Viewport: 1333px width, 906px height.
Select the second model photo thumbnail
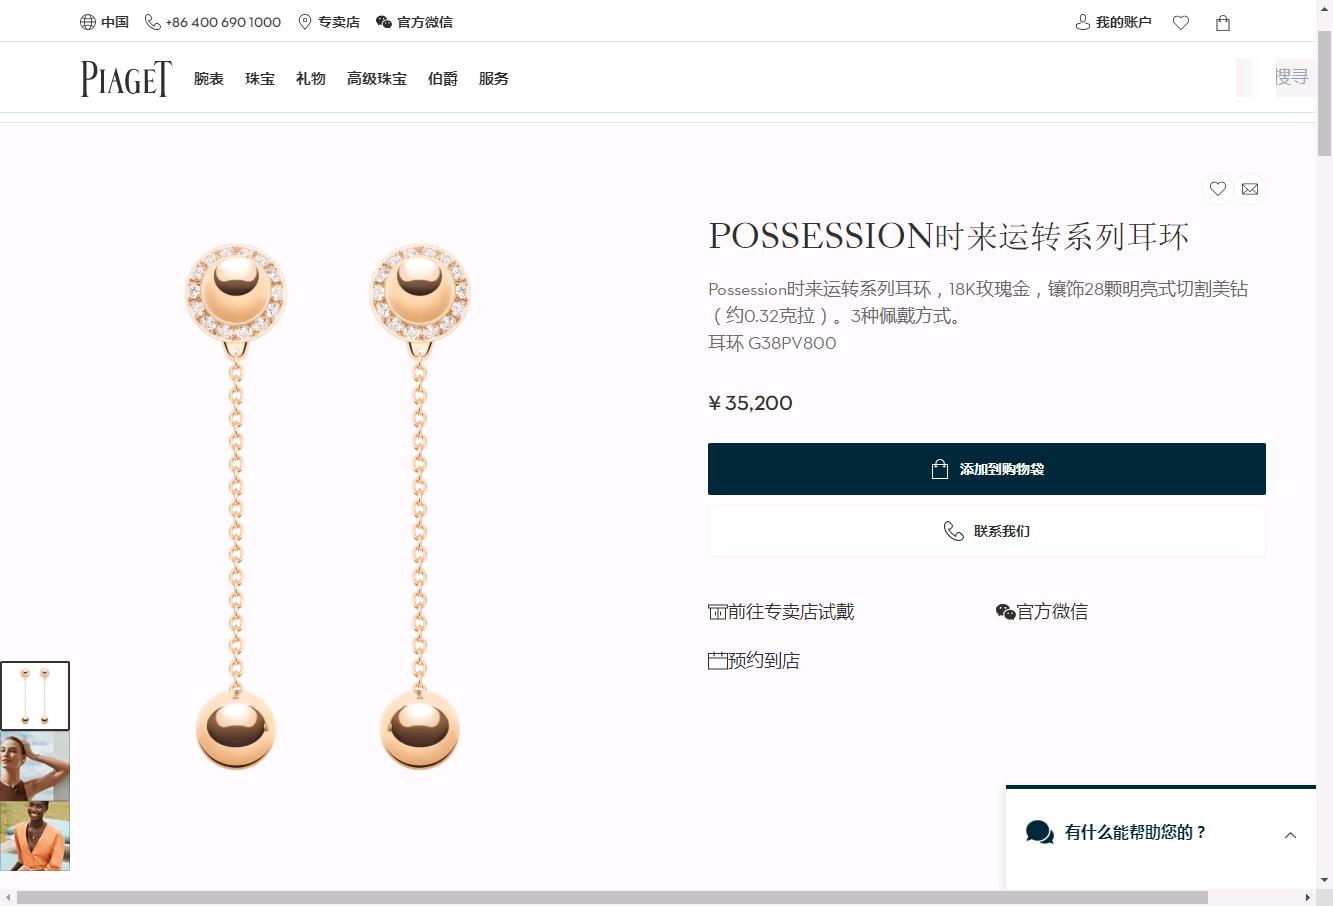tap(35, 836)
